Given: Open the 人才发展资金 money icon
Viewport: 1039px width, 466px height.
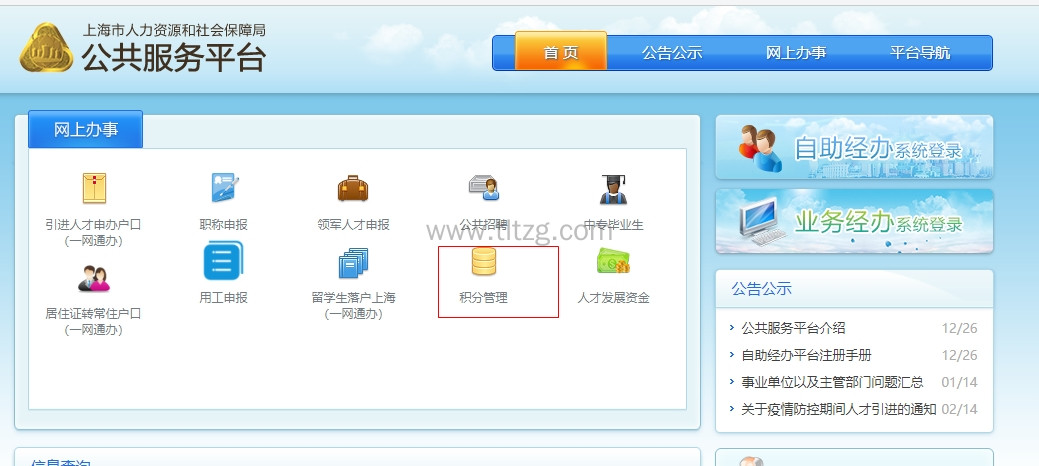Looking at the screenshot, I should pyautogui.click(x=613, y=262).
